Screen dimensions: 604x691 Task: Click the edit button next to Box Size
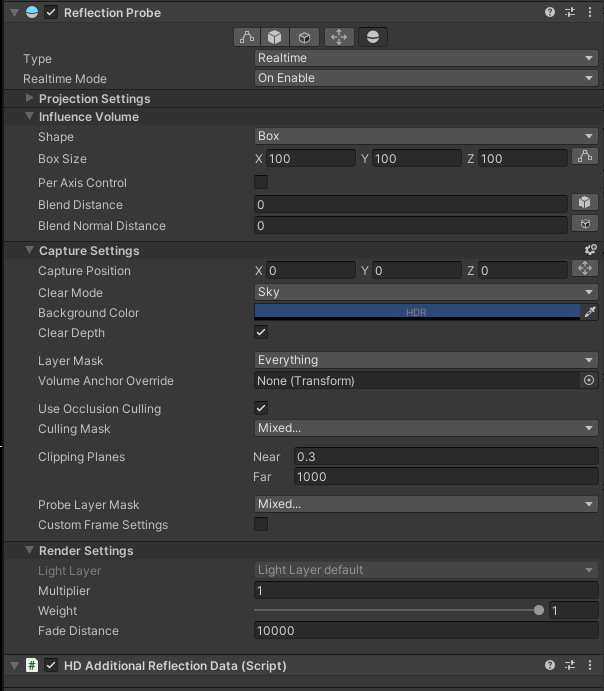585,157
